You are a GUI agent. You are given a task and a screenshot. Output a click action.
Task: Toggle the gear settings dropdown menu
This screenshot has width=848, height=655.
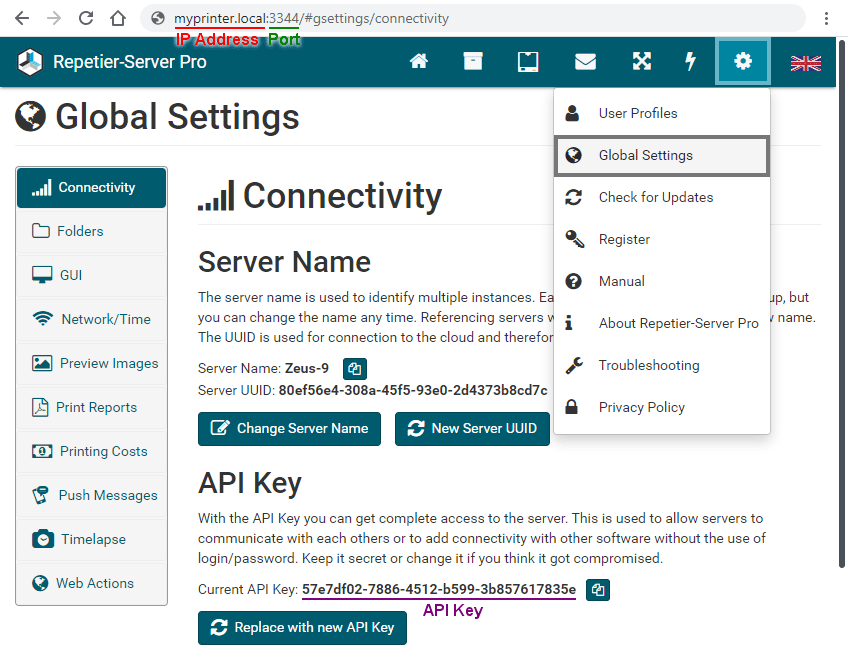tap(742, 62)
